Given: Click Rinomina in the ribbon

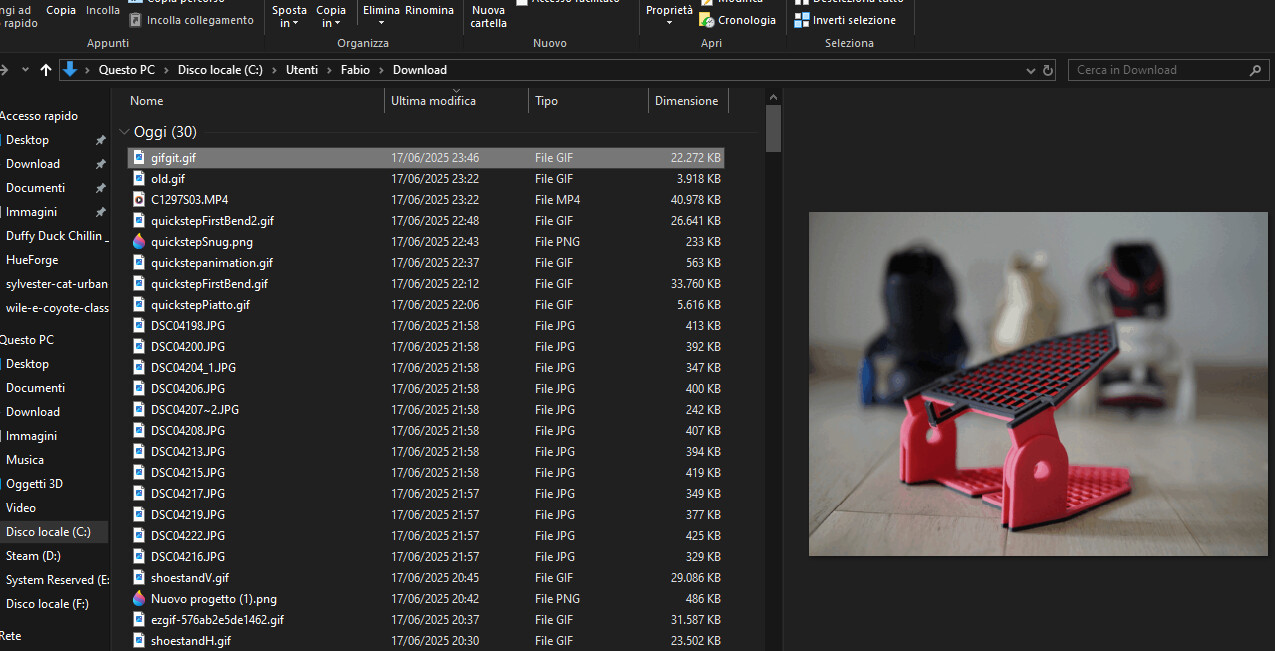Looking at the screenshot, I should pyautogui.click(x=429, y=10).
